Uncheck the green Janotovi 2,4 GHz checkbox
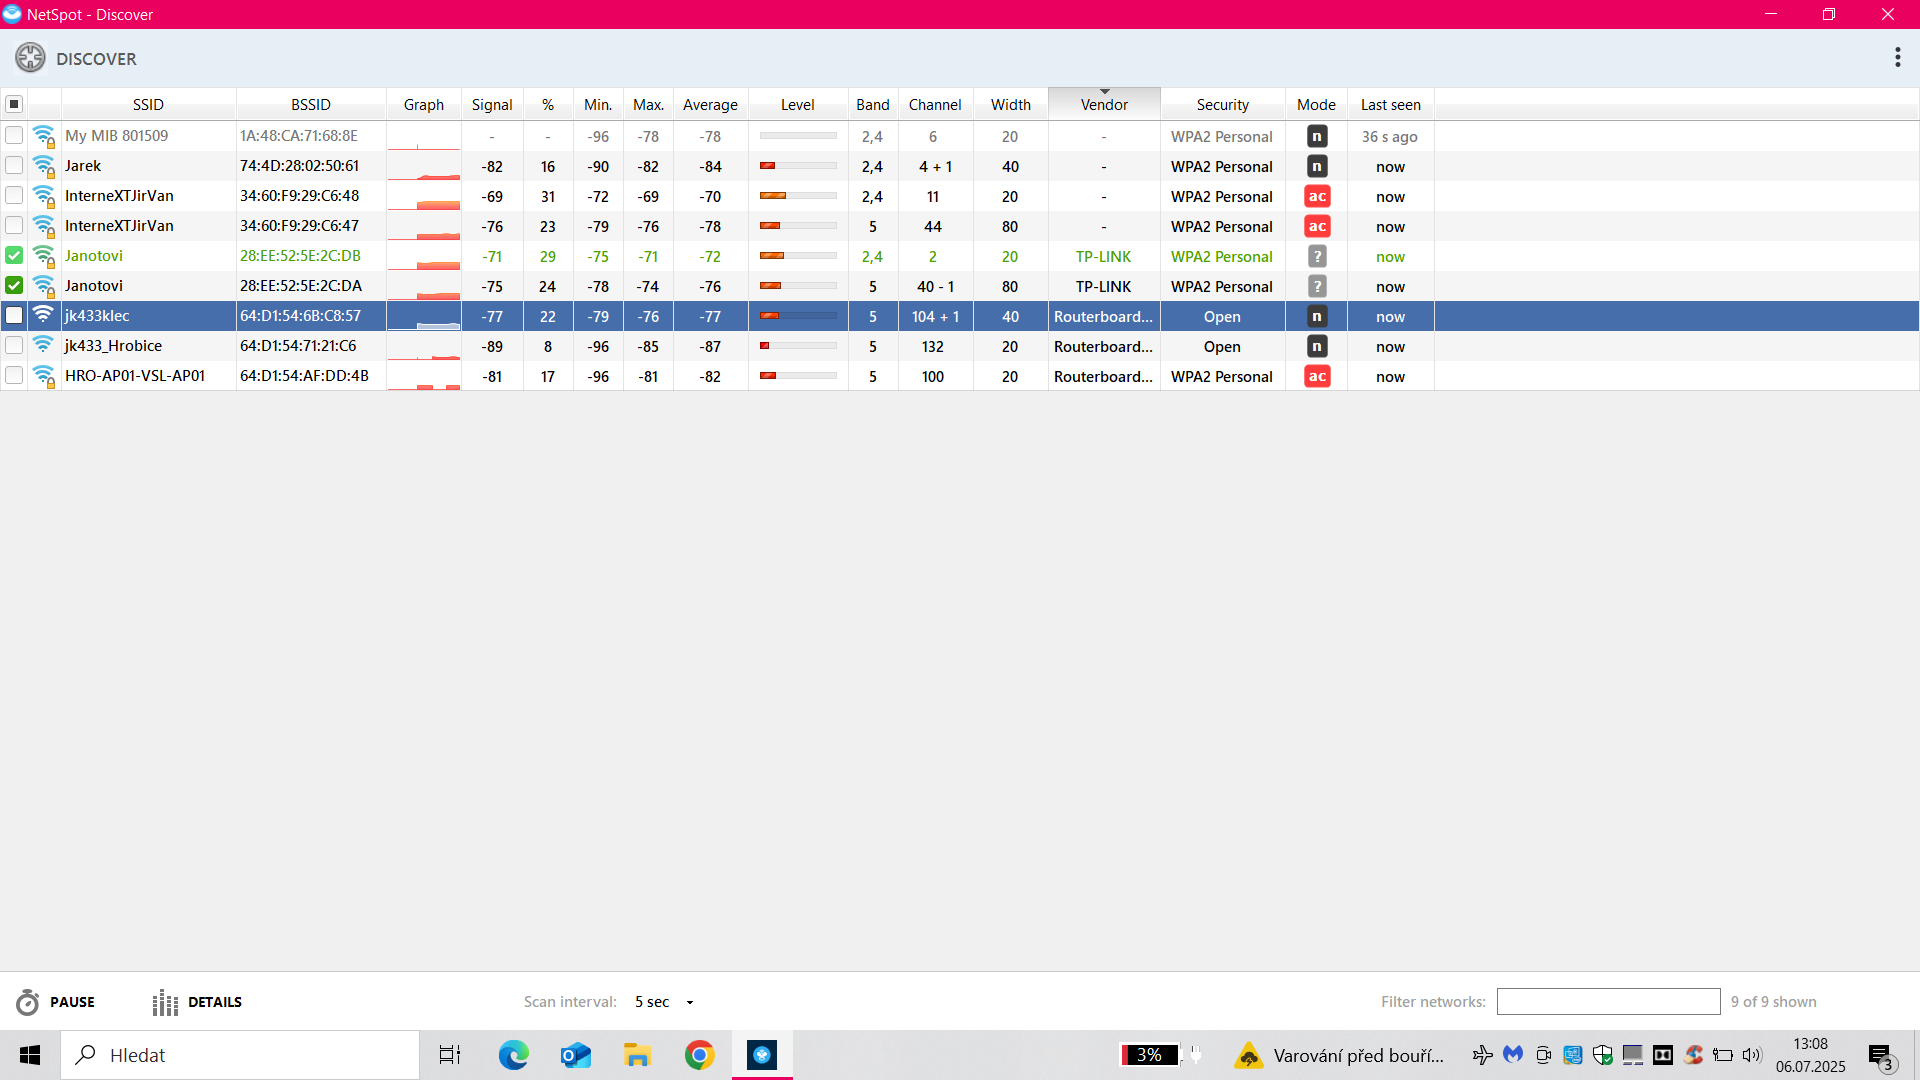This screenshot has height=1080, width=1920. pos(14,256)
